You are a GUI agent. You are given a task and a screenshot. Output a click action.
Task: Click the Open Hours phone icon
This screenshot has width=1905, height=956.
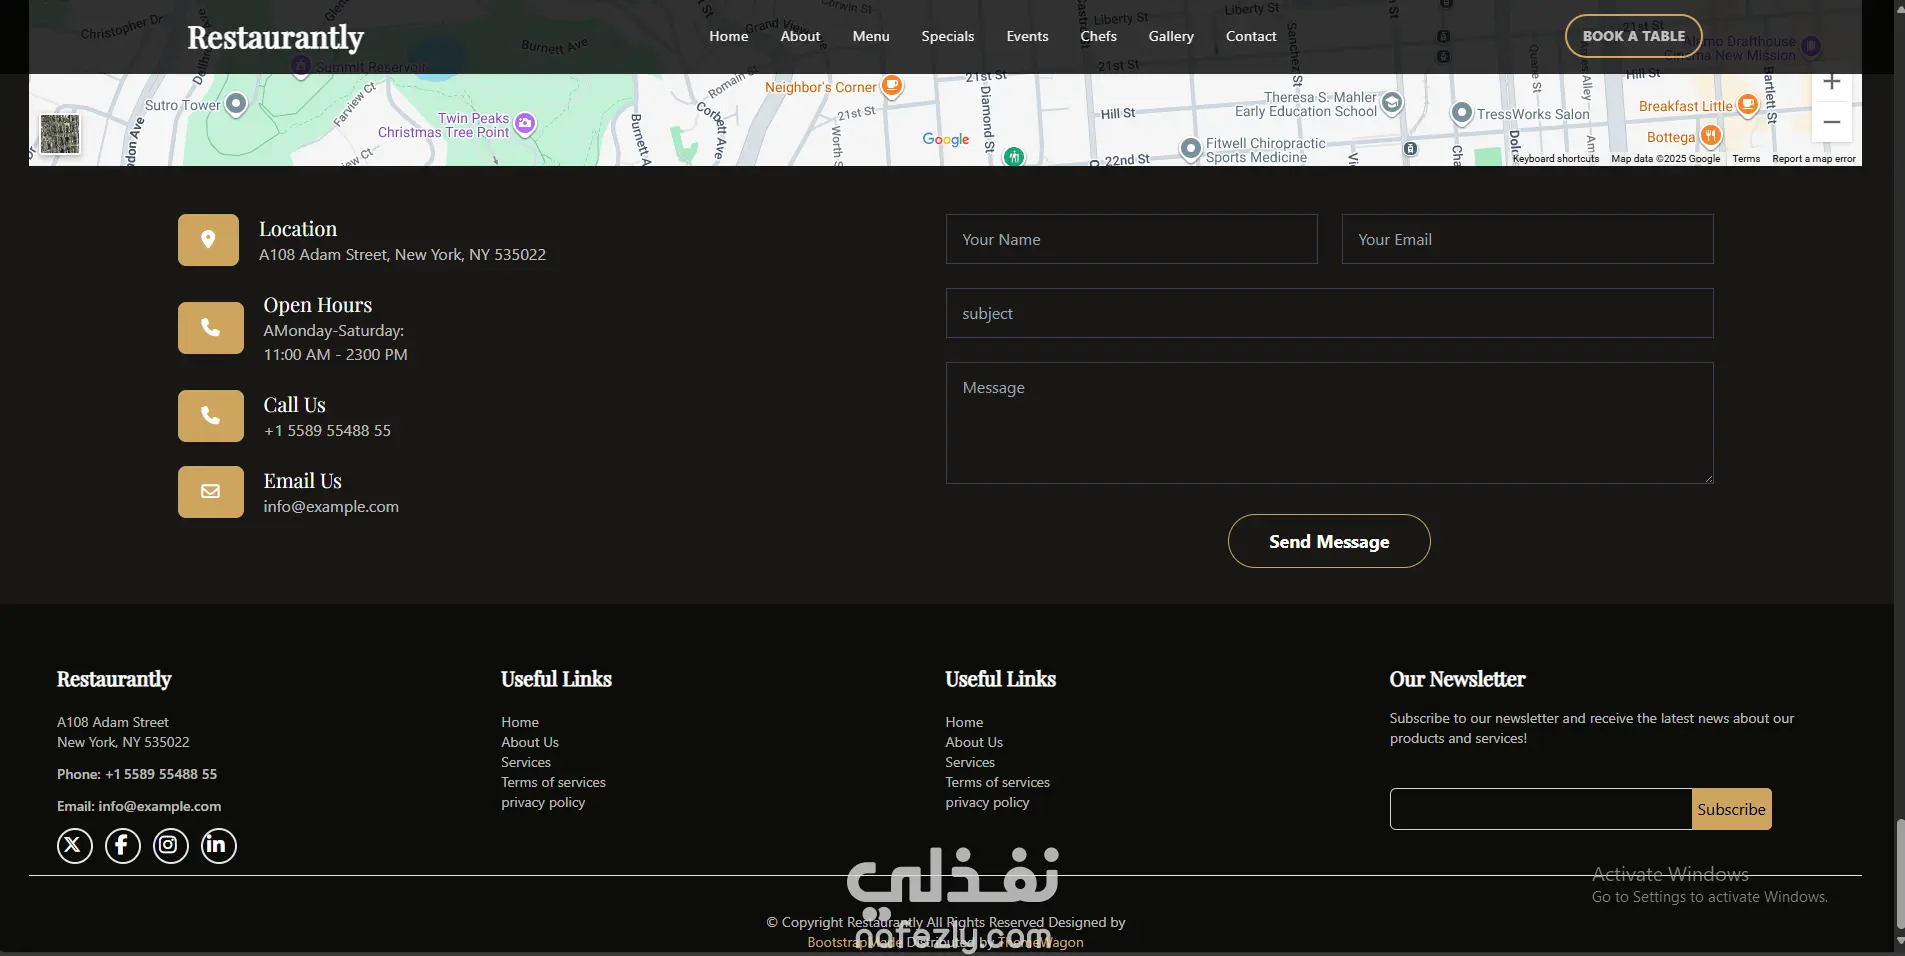(x=210, y=328)
